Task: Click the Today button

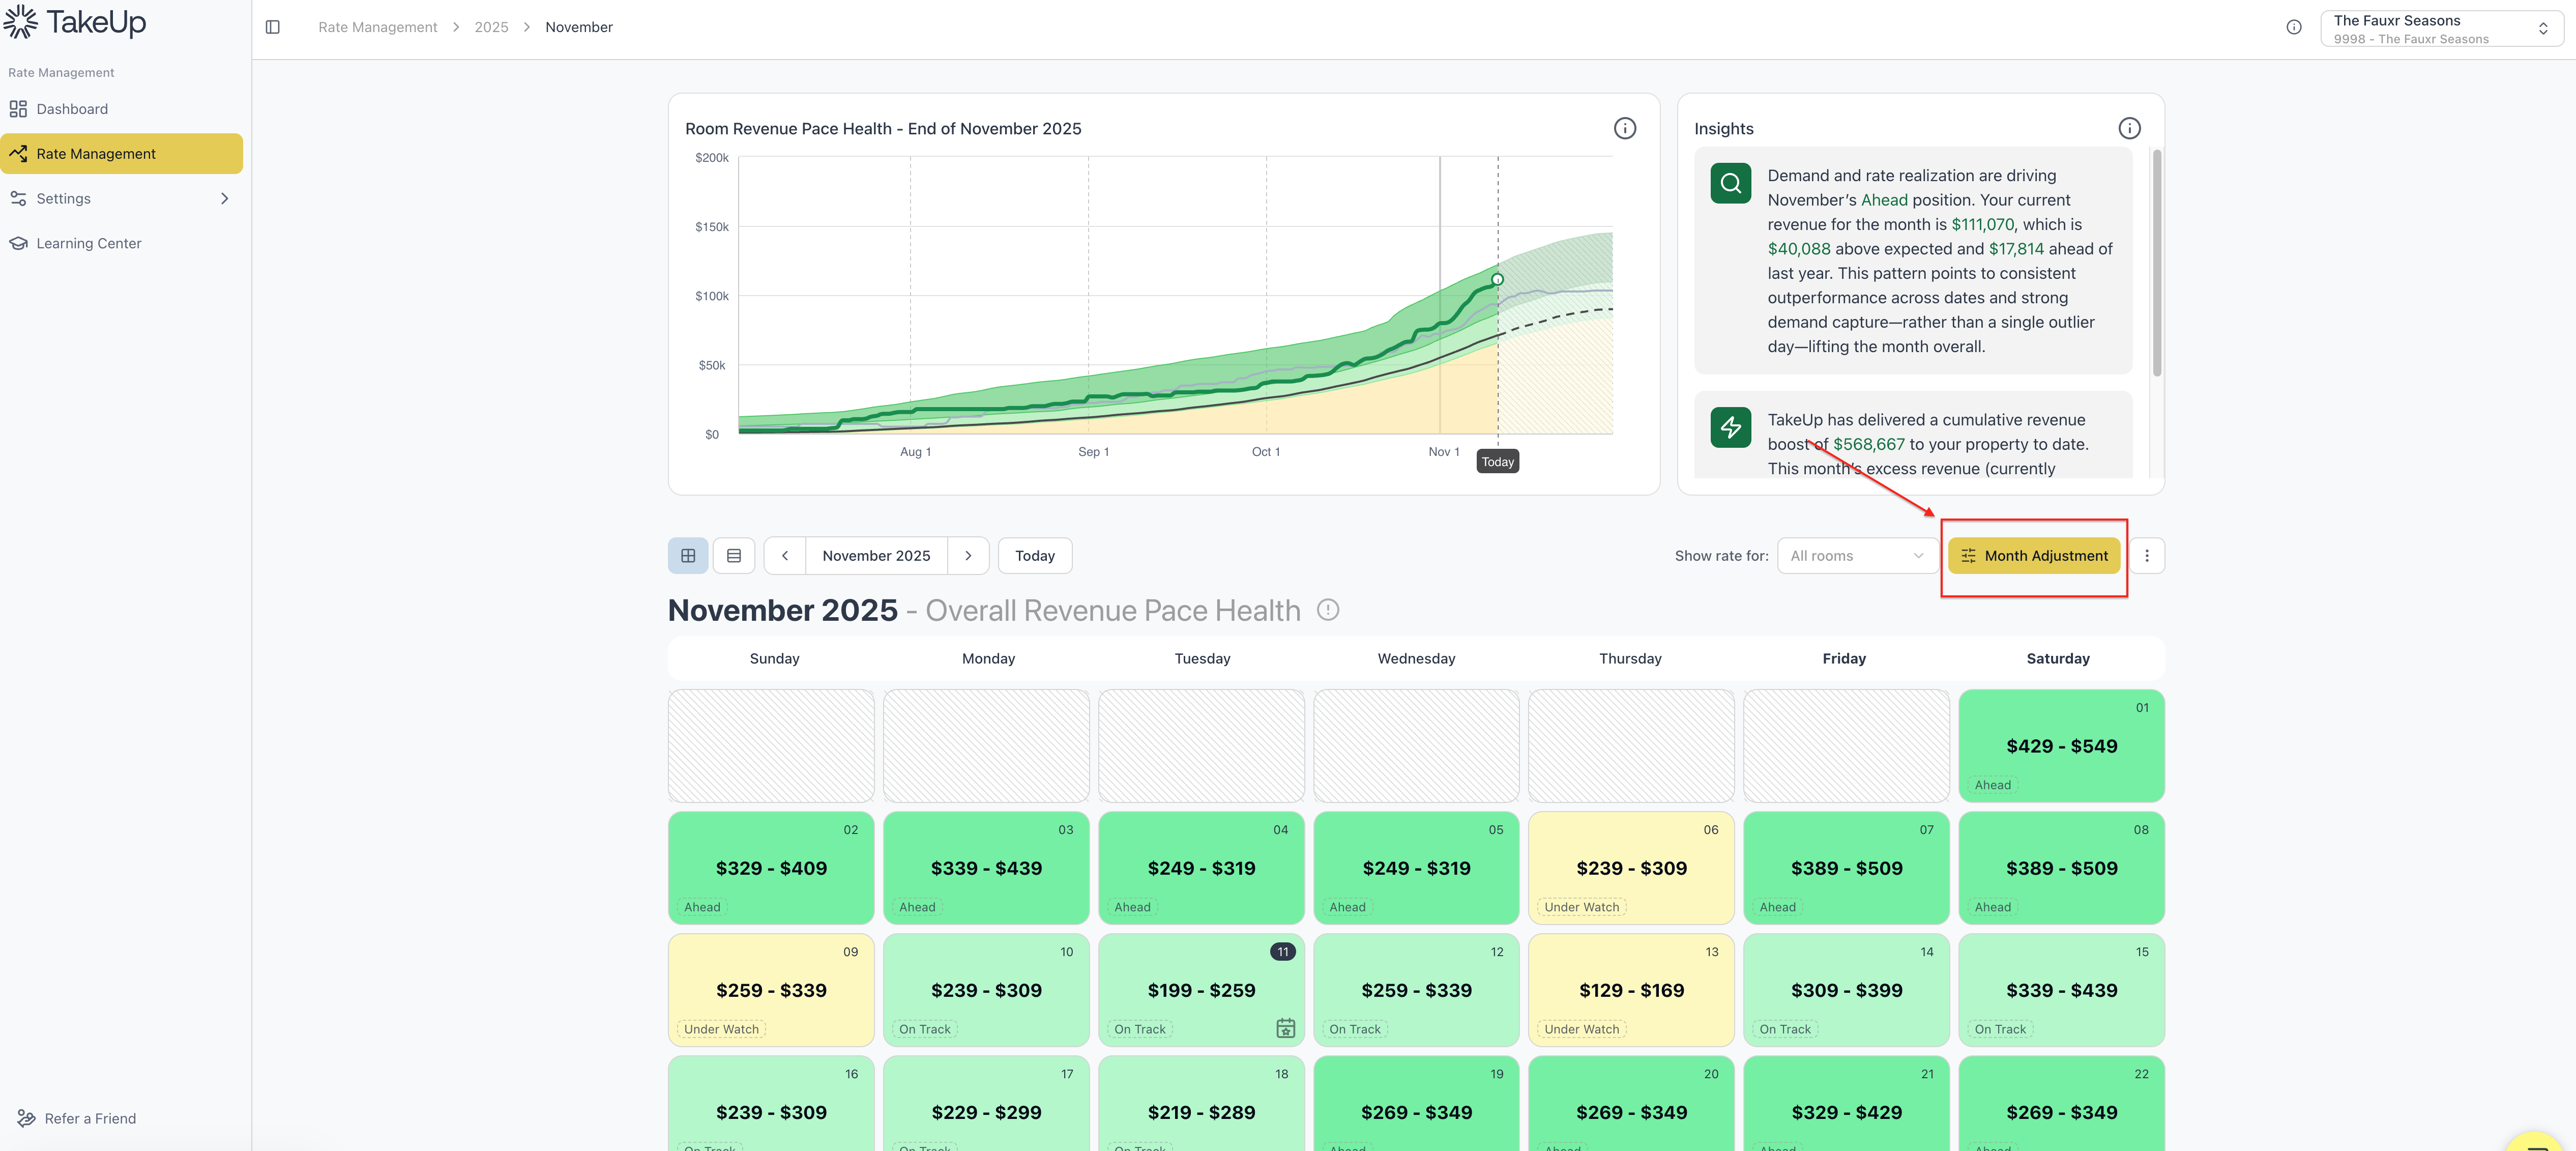Action: click(1034, 556)
